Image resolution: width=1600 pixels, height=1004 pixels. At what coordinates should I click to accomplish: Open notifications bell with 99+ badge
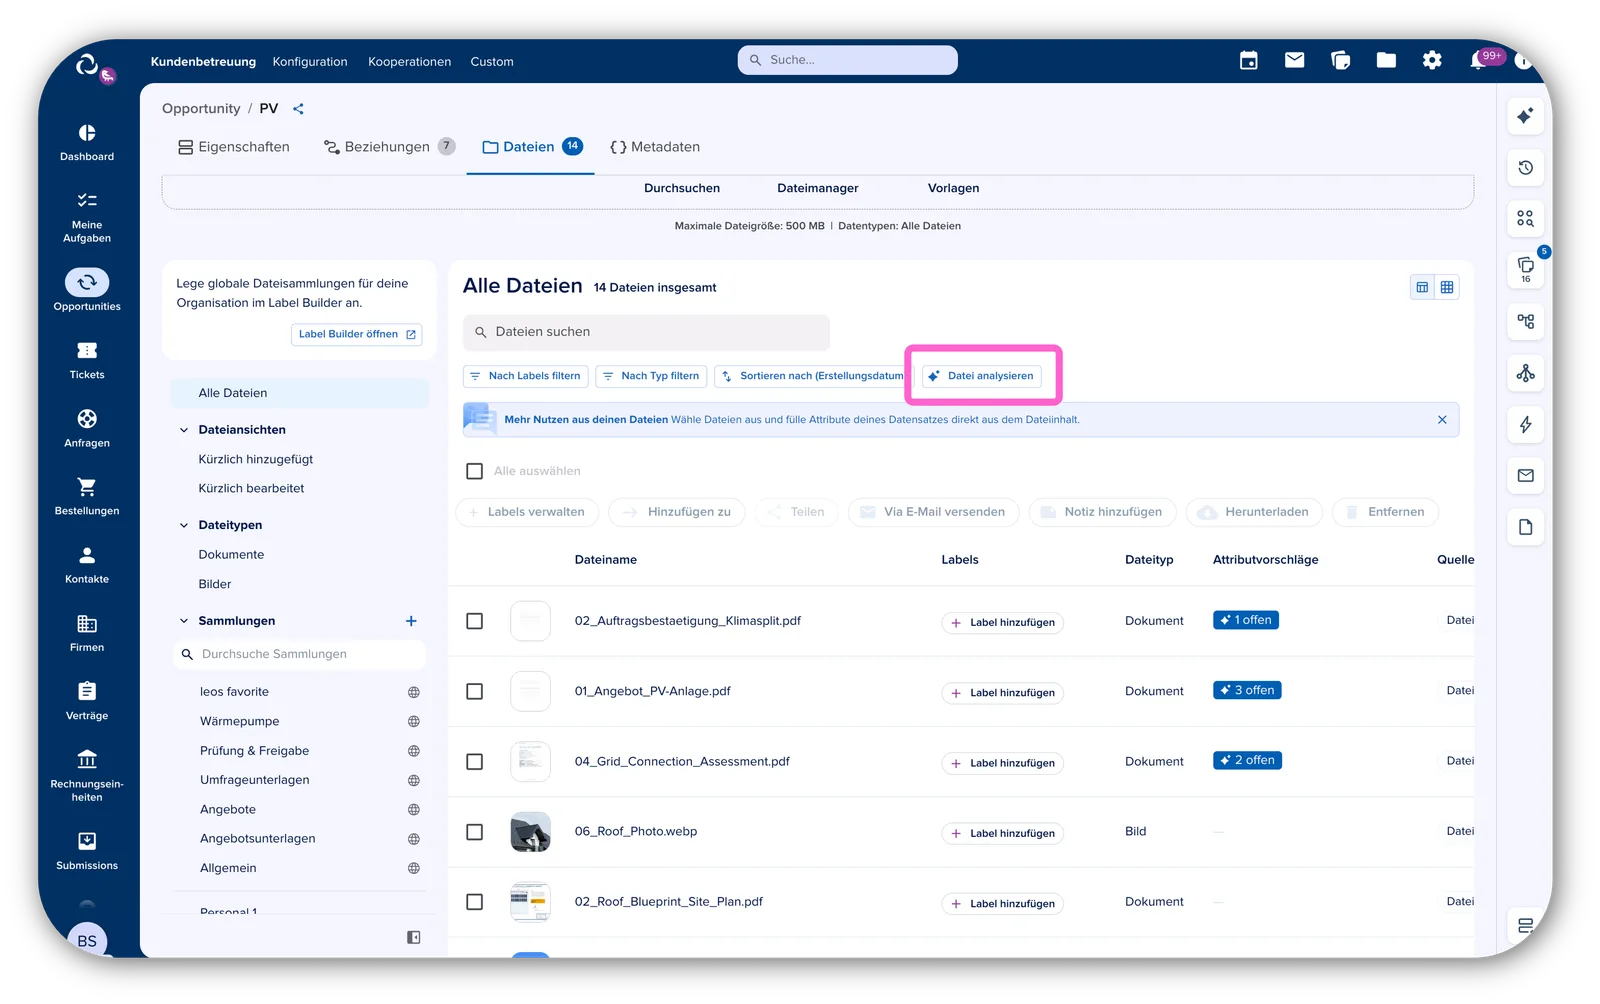1480,60
